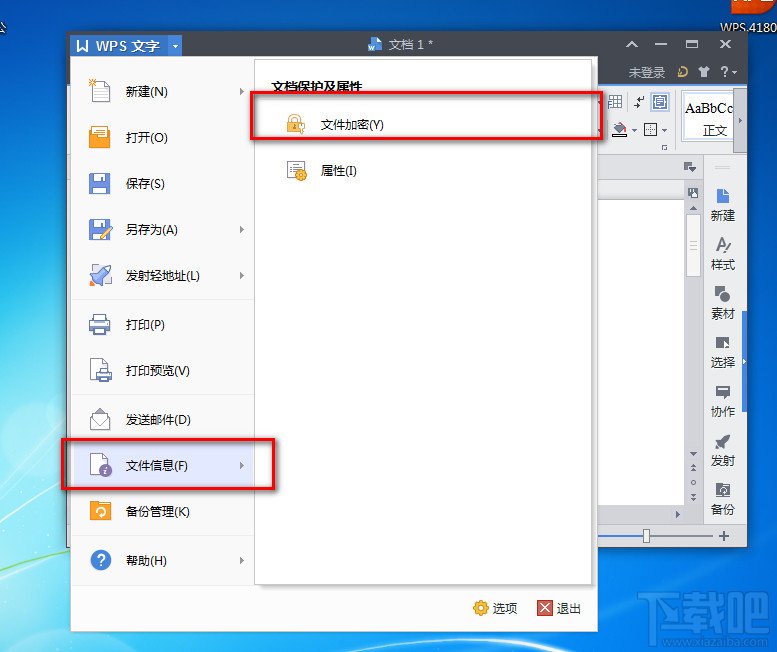Click the vertical scrollbar thumb

693,245
